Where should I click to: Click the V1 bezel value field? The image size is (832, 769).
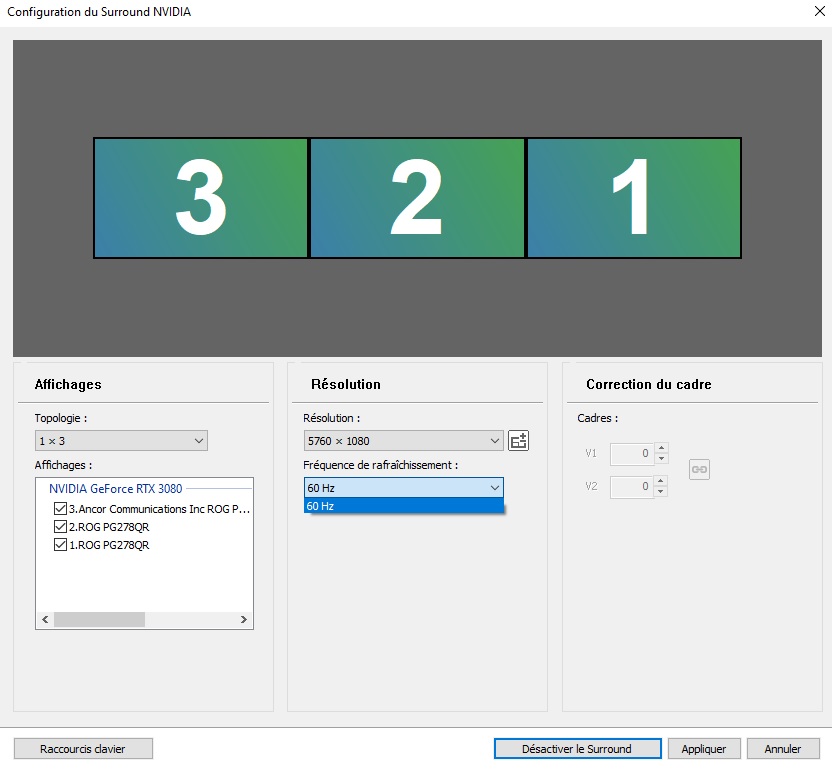631,454
